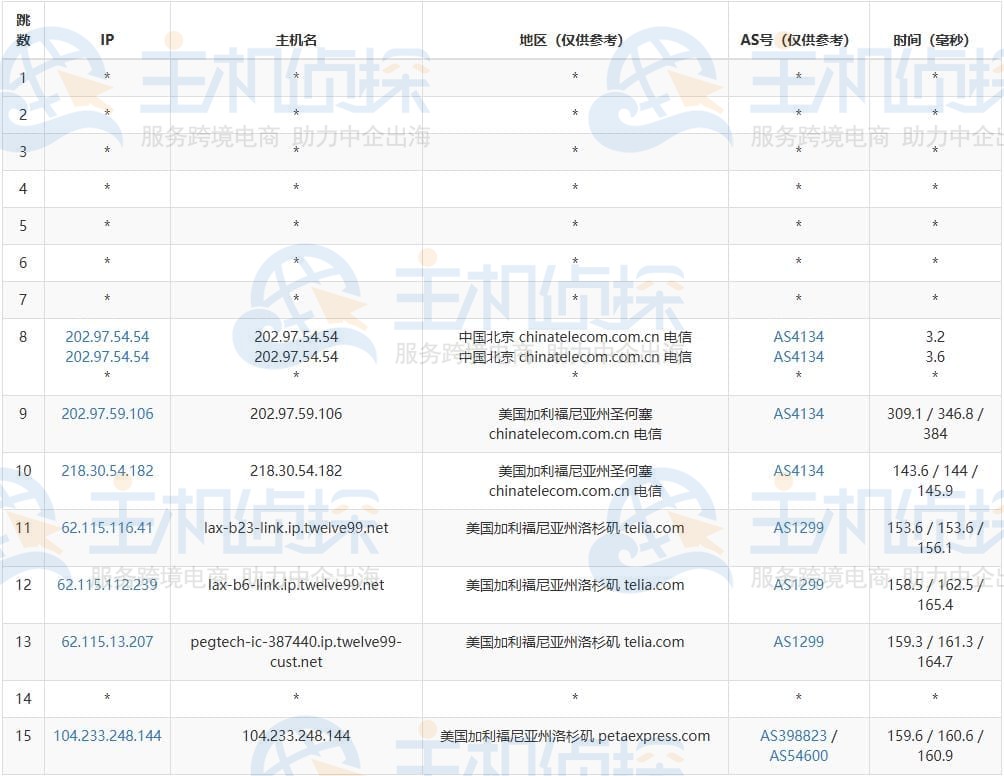Open the AS4134 link on hop 9
Image resolution: width=1004 pixels, height=776 pixels.
click(798, 413)
